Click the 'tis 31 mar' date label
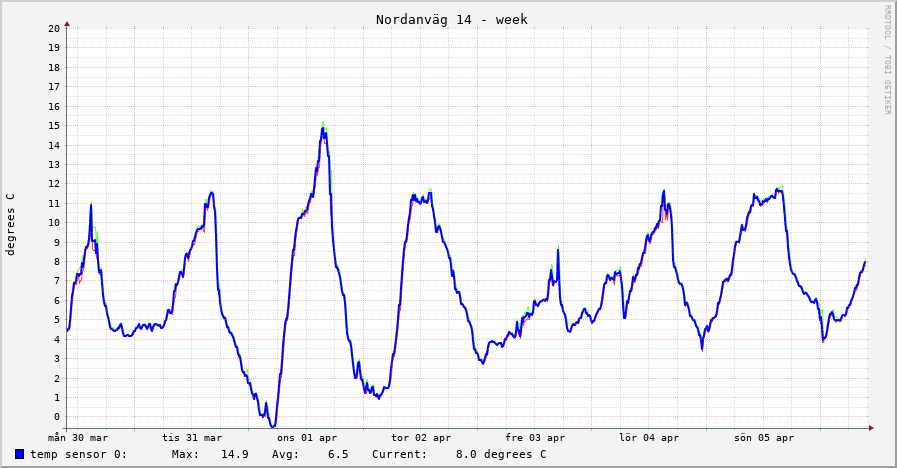This screenshot has width=897, height=468. coord(192,438)
